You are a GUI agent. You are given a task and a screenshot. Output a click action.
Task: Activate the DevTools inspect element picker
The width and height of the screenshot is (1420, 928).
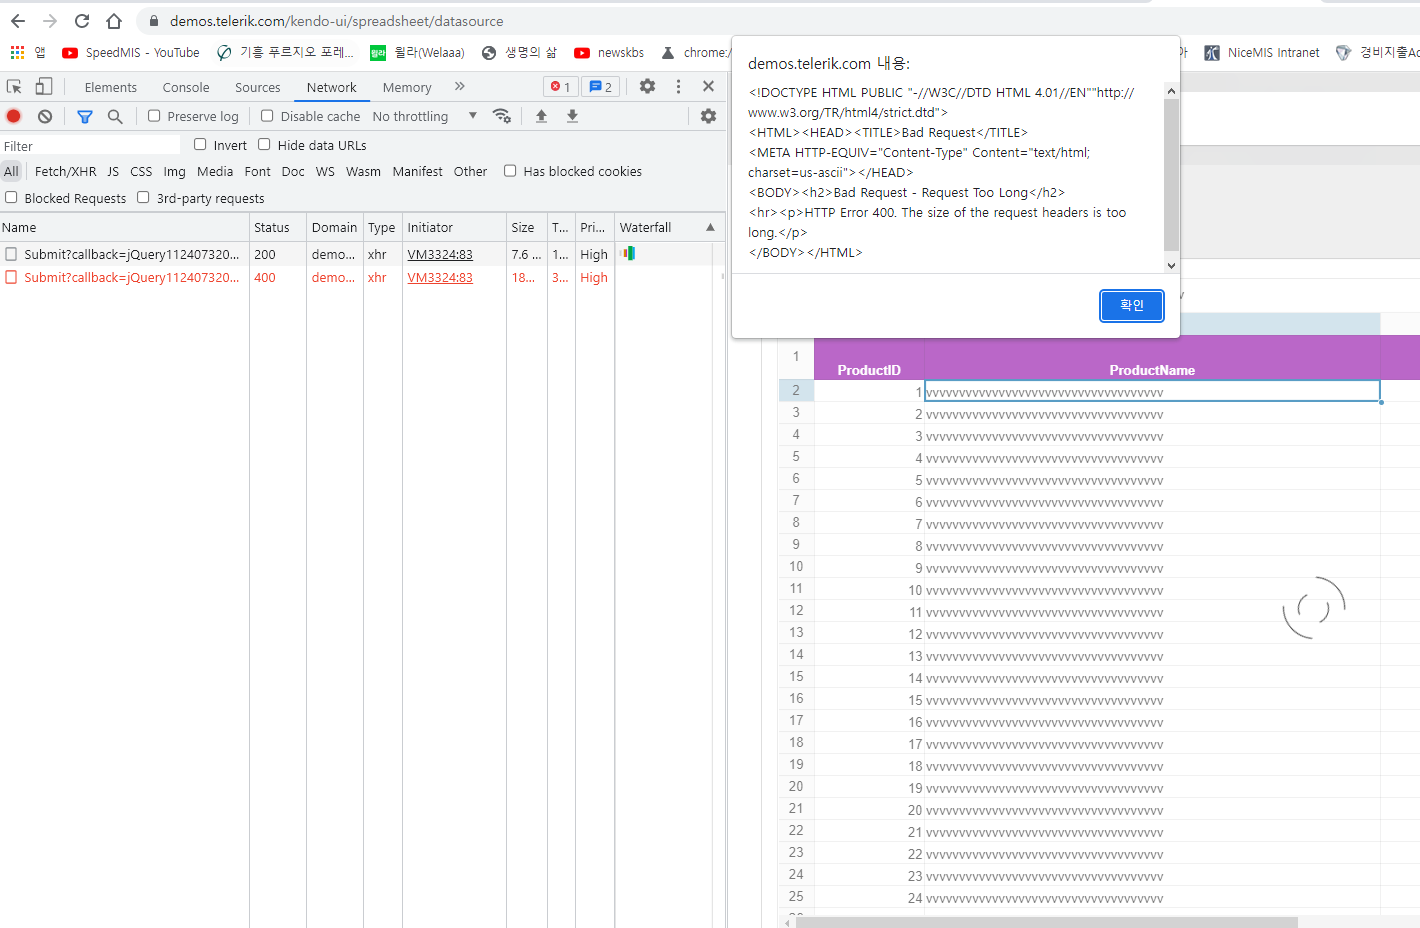tap(14, 87)
